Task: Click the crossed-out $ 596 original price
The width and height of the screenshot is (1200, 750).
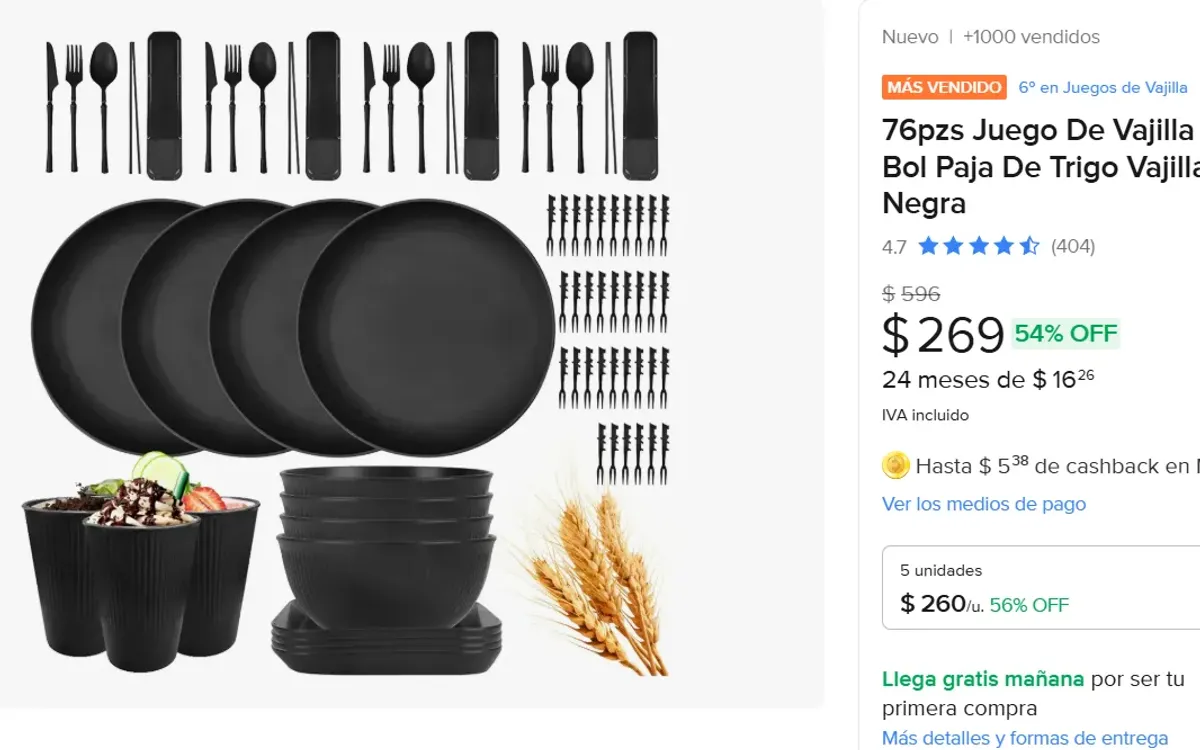Action: (x=911, y=294)
